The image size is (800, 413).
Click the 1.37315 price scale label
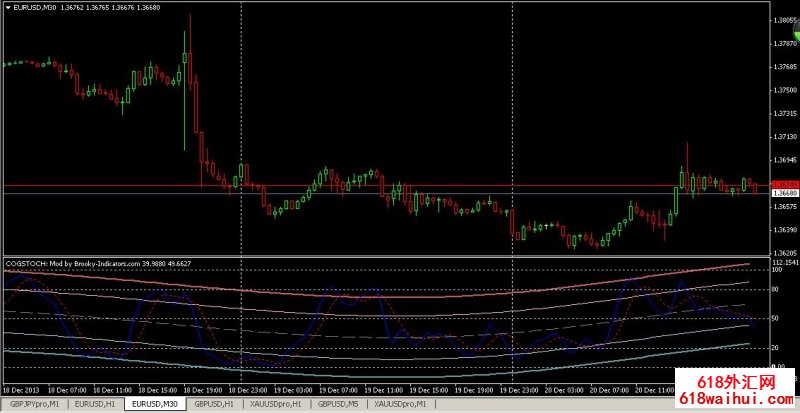click(x=785, y=114)
